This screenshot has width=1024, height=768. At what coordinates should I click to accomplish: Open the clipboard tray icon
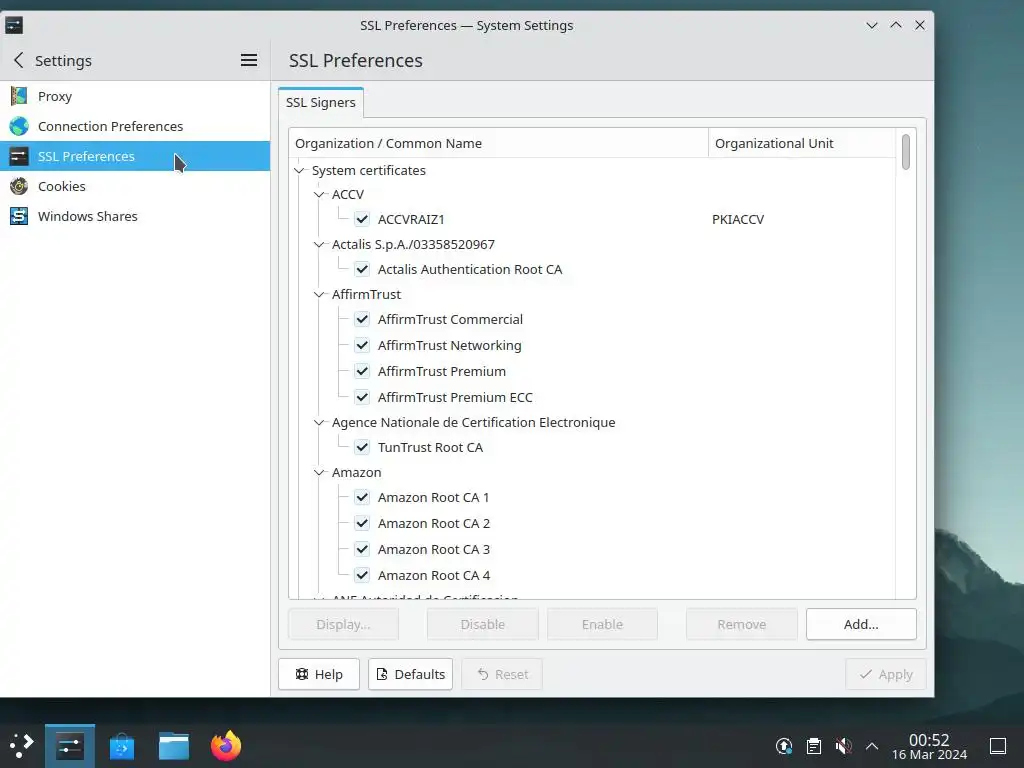pyautogui.click(x=814, y=746)
